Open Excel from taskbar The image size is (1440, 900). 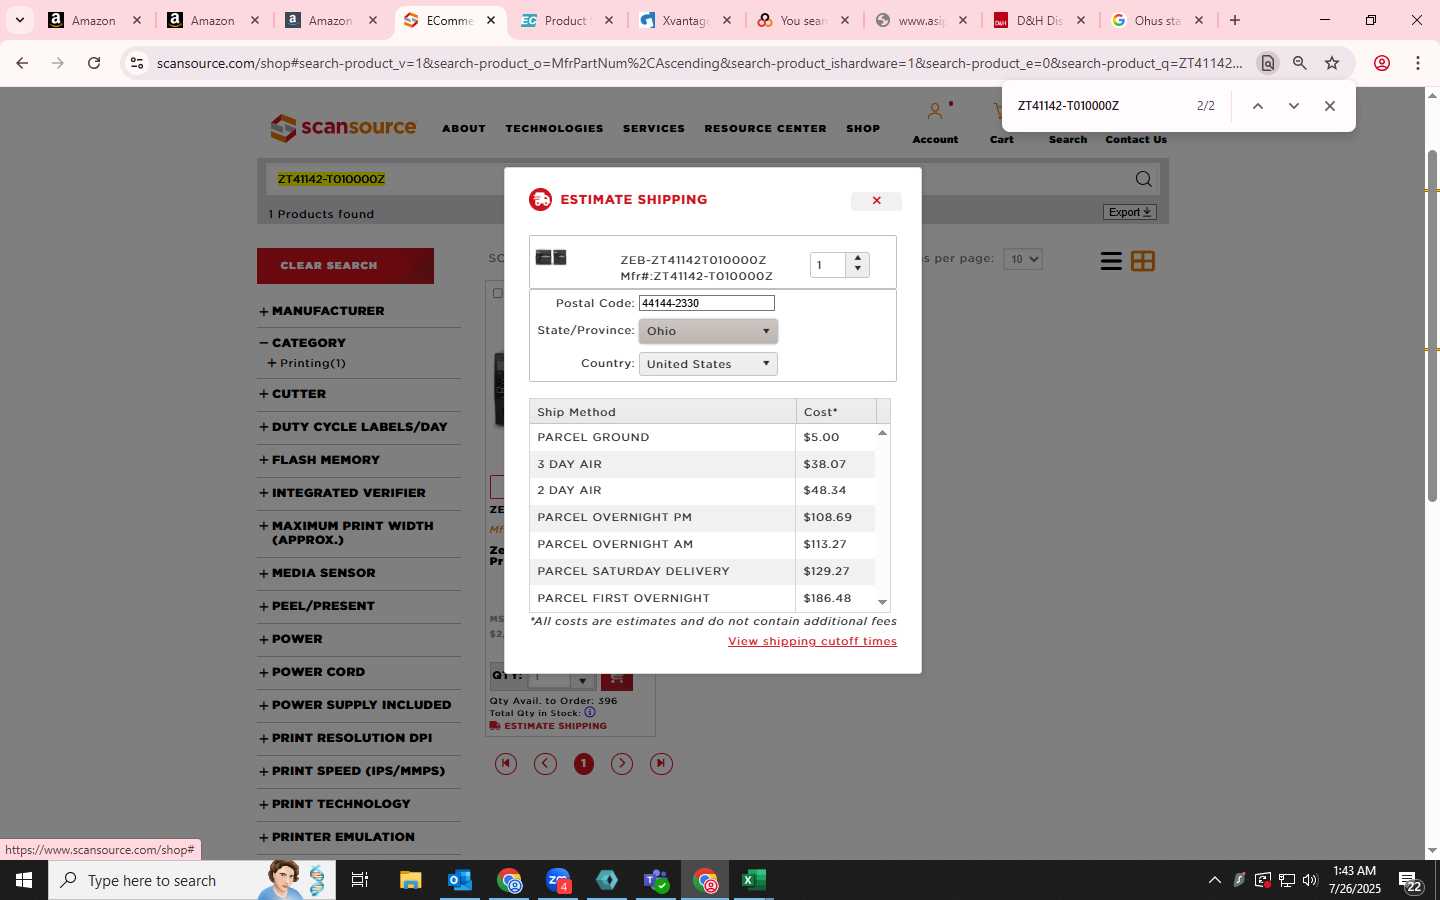pos(753,880)
